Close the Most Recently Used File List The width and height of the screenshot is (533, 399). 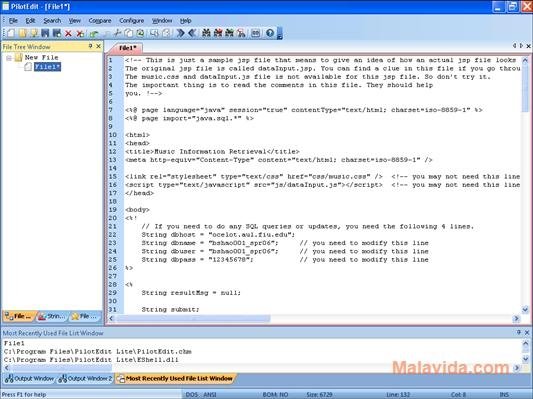pyautogui.click(x=527, y=332)
